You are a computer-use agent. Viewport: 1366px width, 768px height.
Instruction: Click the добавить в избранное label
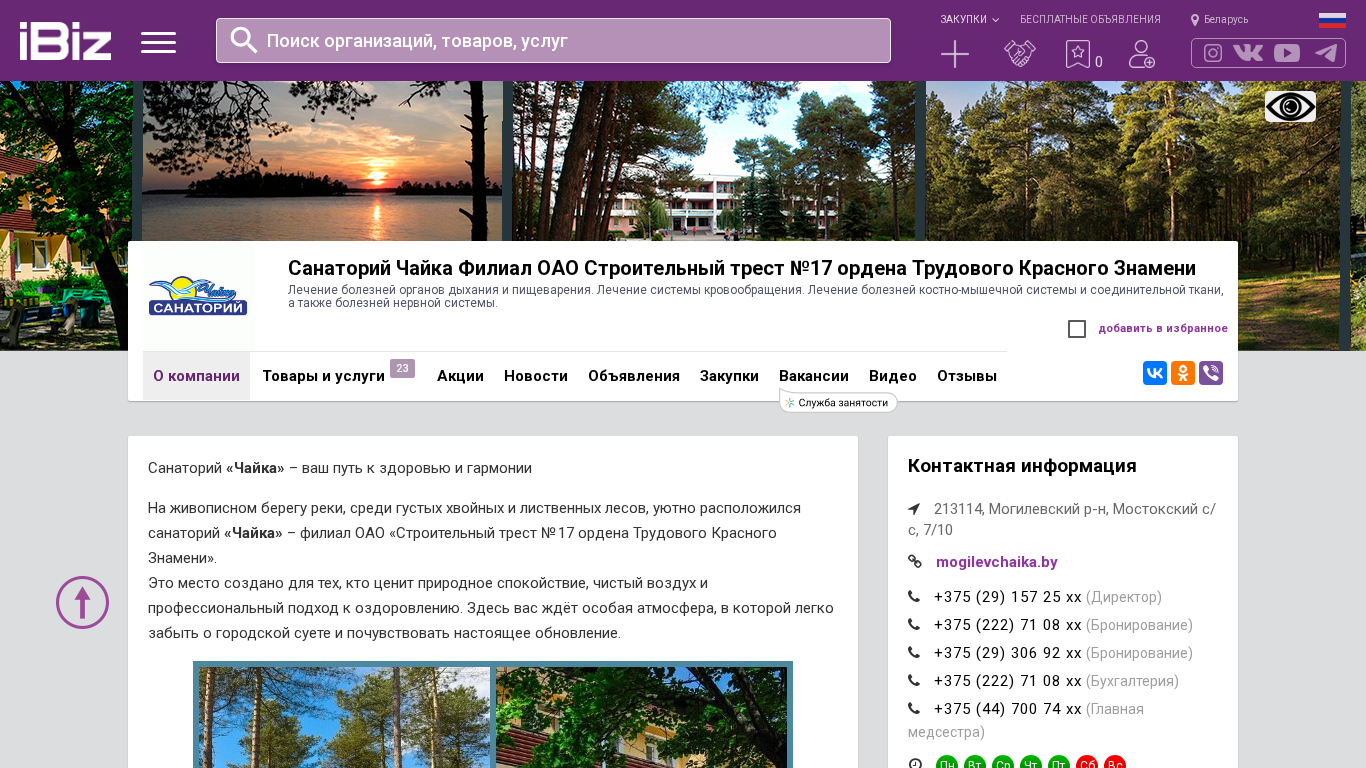click(1163, 329)
